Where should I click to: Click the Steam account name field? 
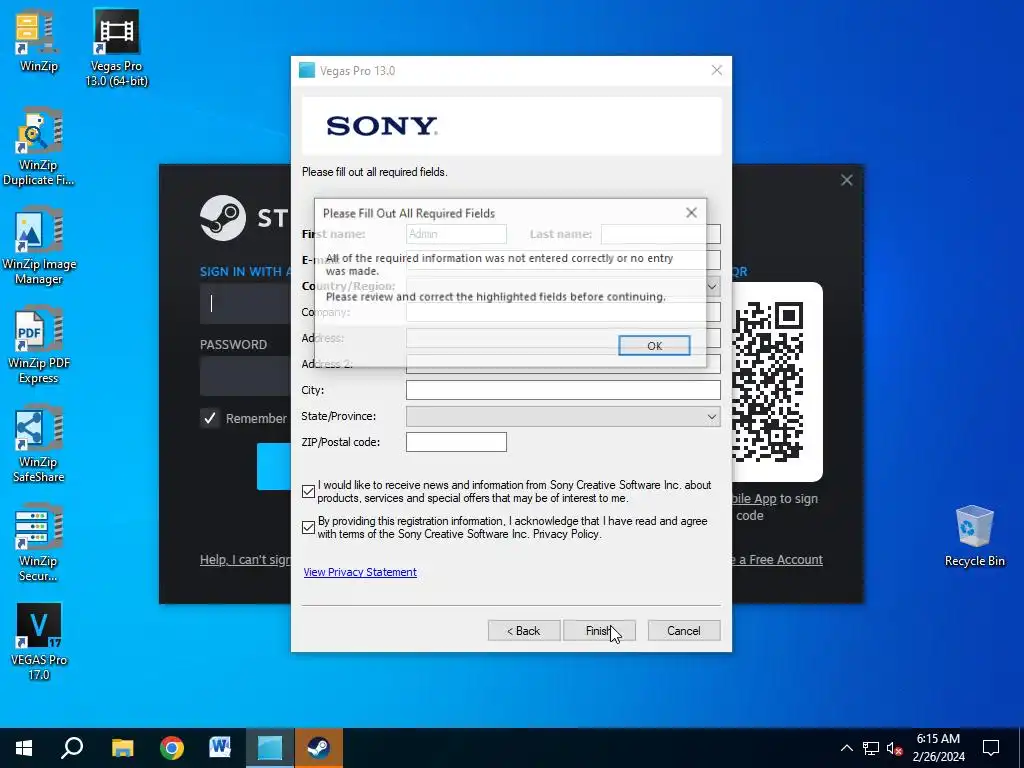pos(245,304)
